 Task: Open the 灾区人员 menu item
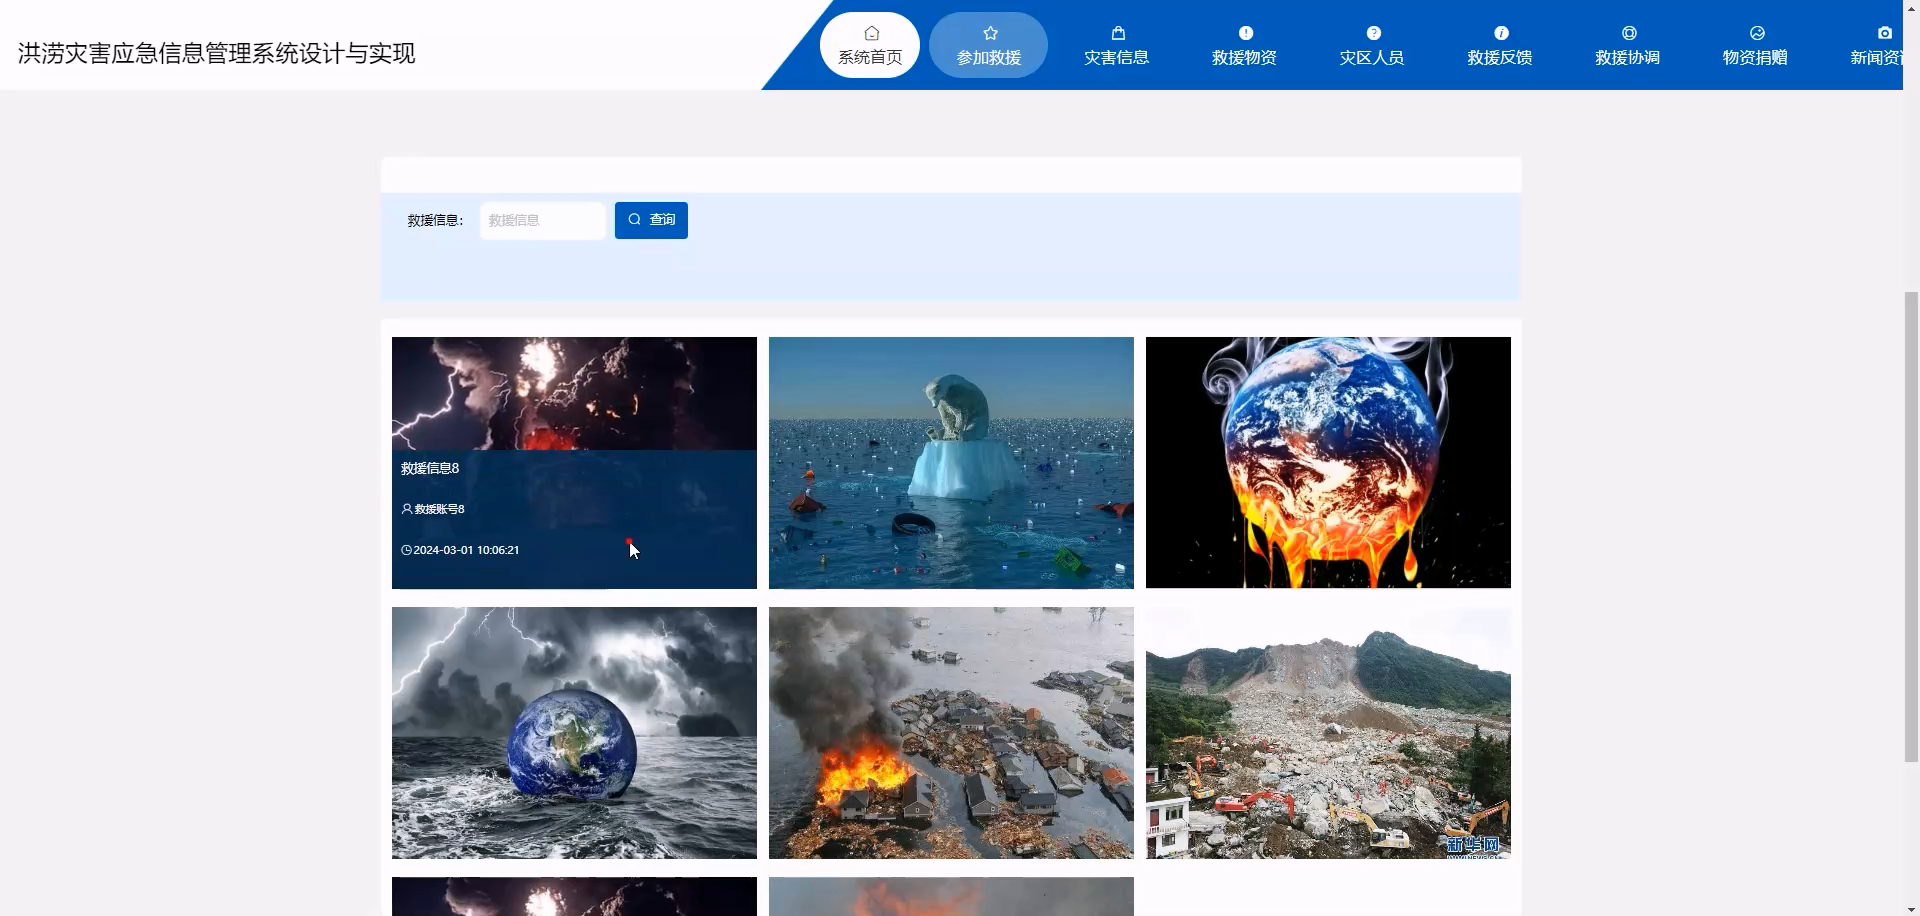[1372, 45]
